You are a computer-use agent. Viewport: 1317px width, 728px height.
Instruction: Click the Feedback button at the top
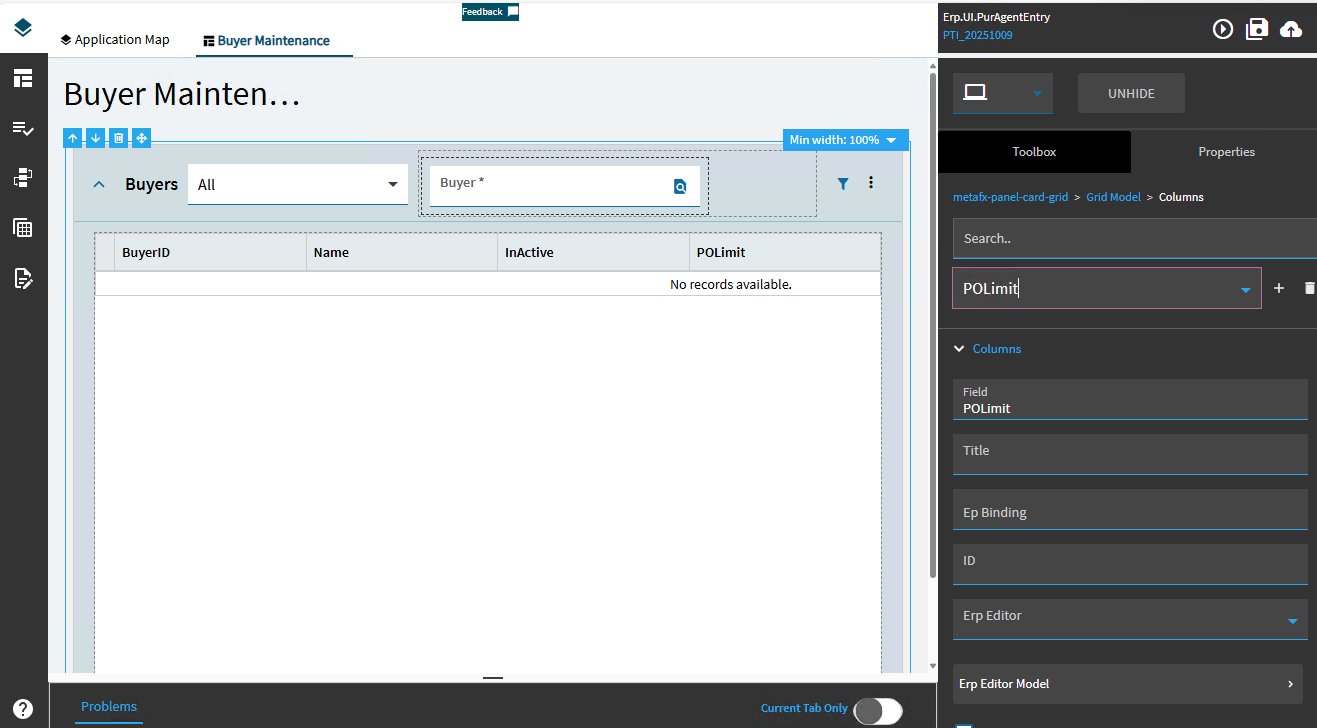(x=490, y=12)
